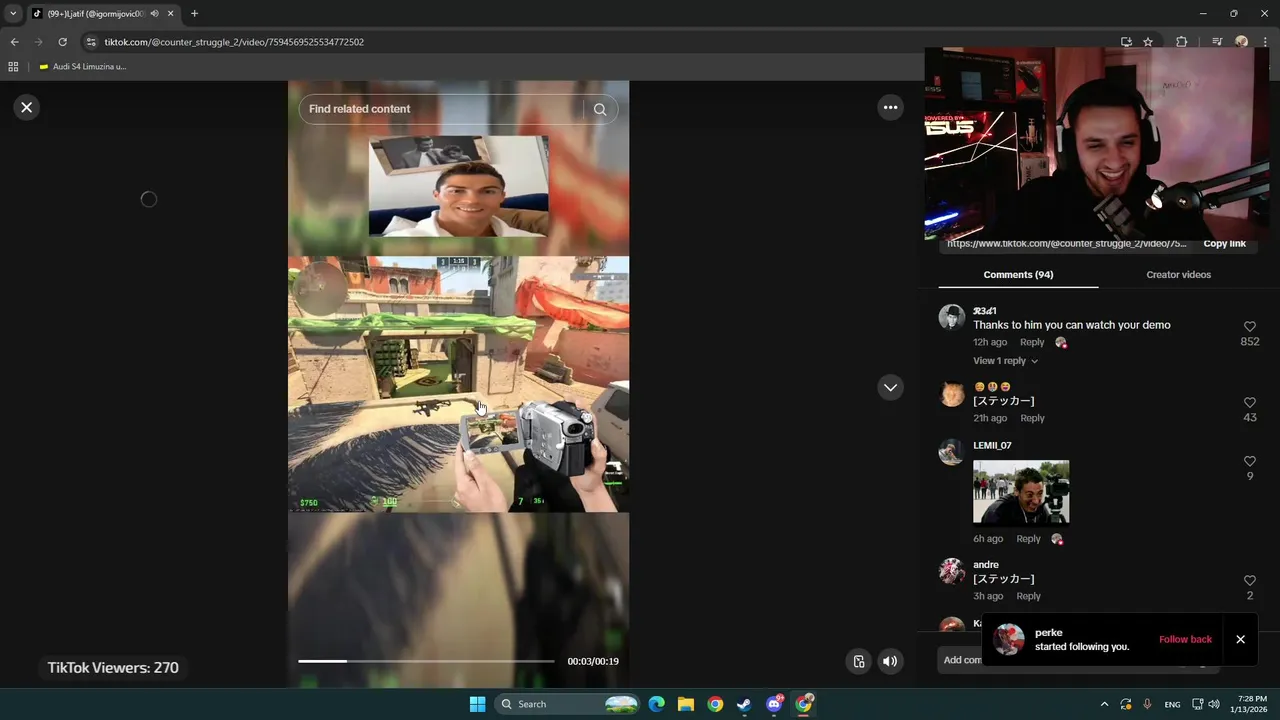
Task: Reply to the 'Thanks to him' comment
Action: point(1032,342)
